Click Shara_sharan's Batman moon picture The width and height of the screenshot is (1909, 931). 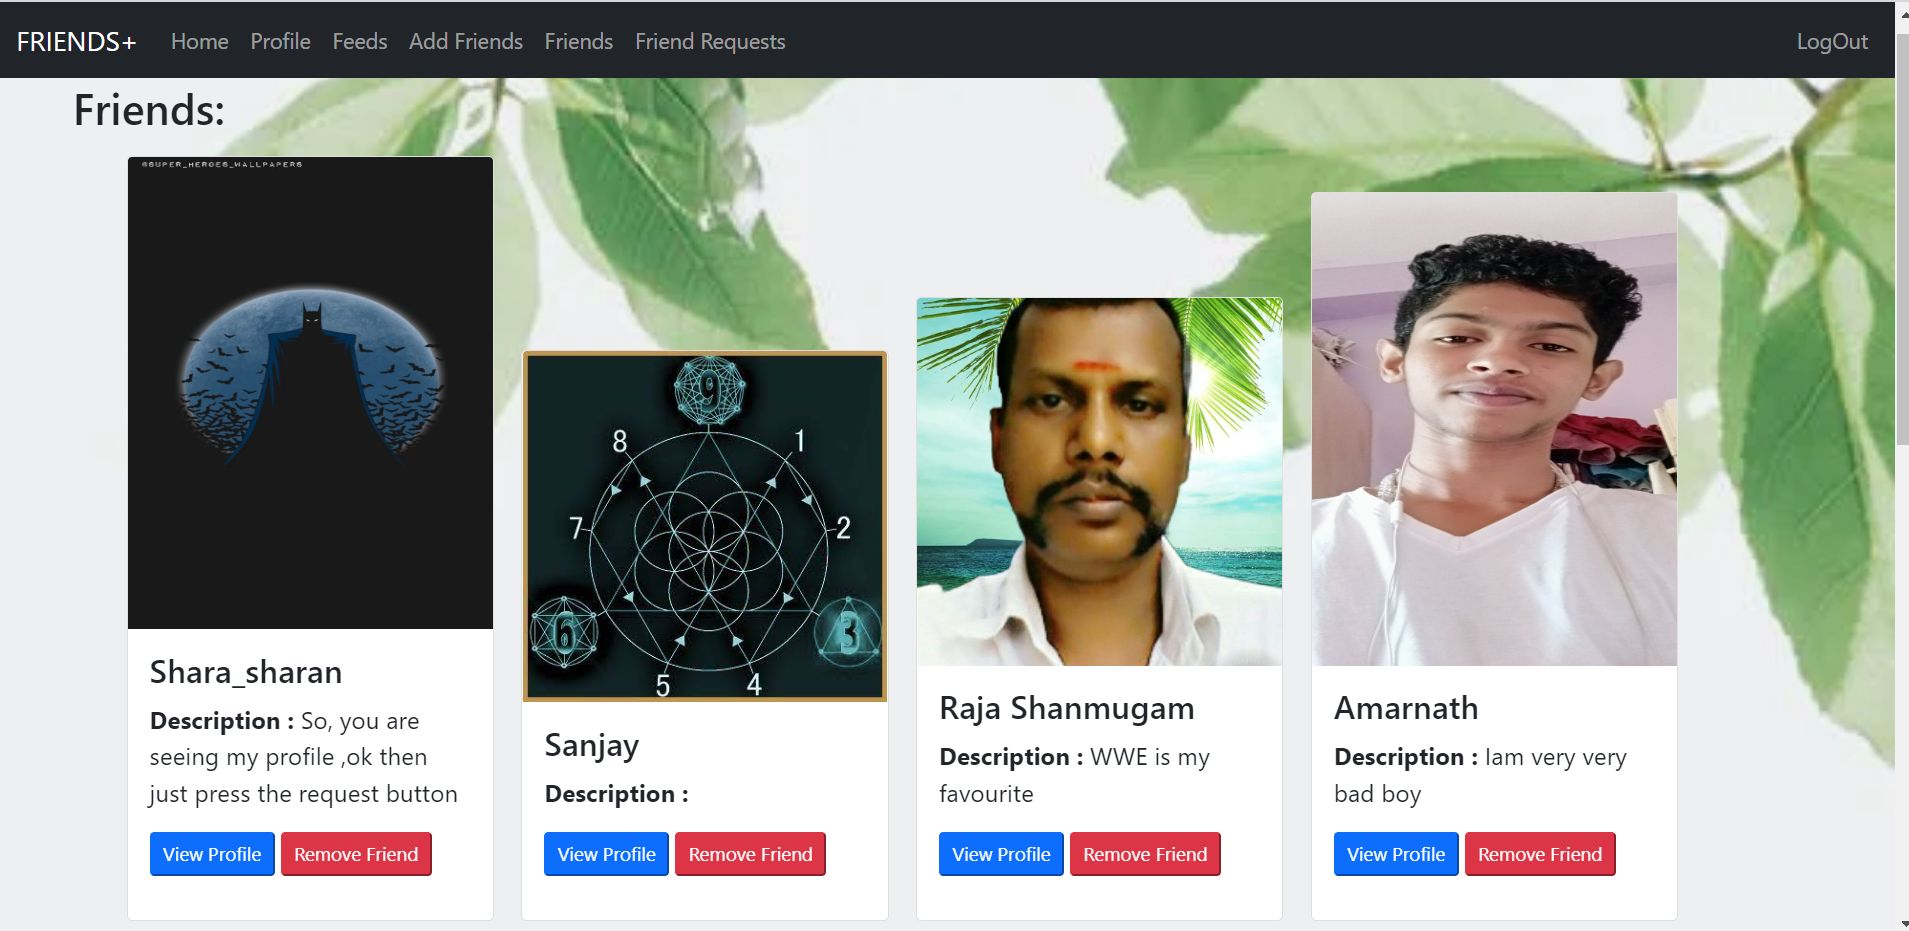(x=310, y=393)
